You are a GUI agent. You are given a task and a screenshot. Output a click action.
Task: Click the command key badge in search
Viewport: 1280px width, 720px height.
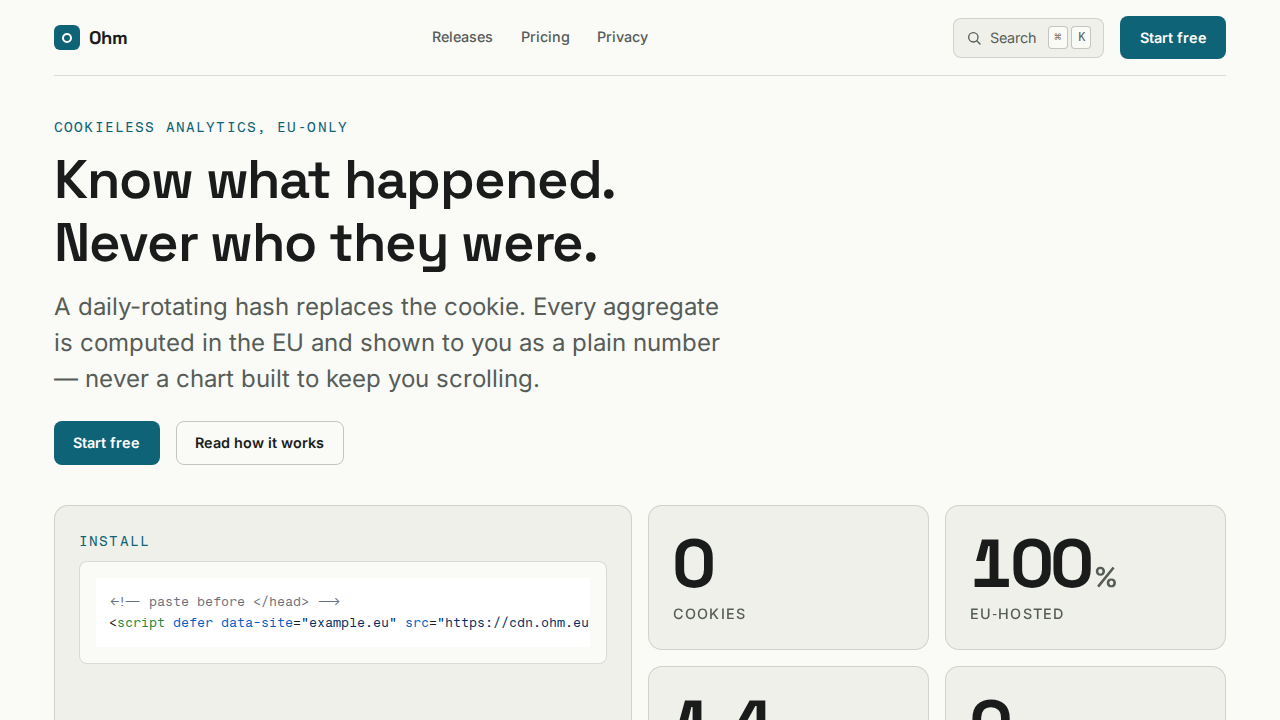[1058, 38]
